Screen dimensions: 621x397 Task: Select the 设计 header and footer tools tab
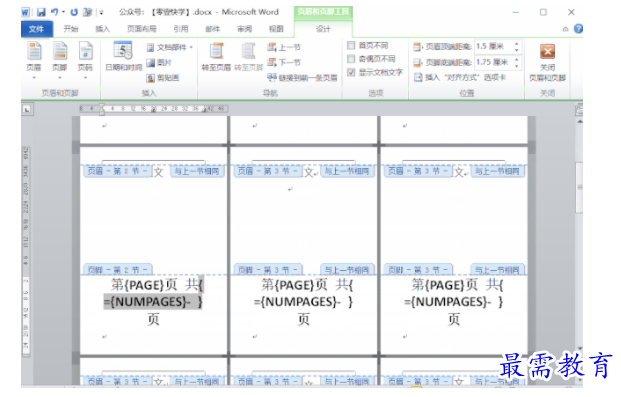[x=323, y=29]
